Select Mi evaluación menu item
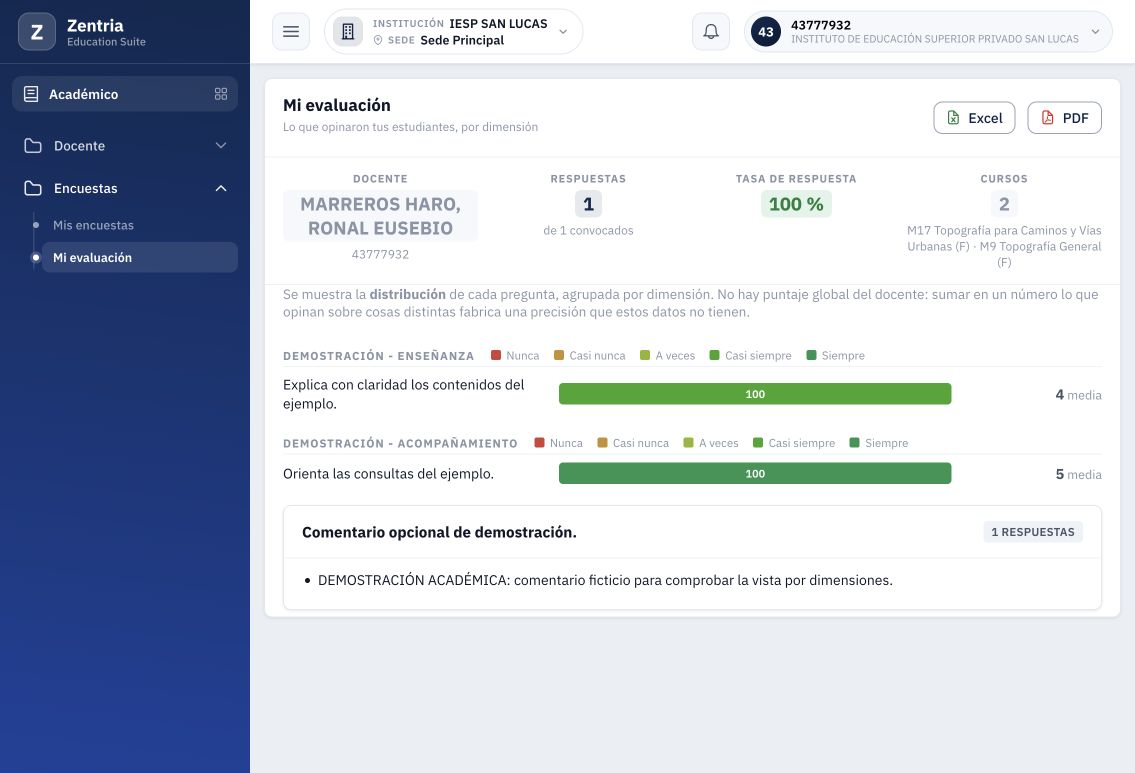 (x=140, y=258)
